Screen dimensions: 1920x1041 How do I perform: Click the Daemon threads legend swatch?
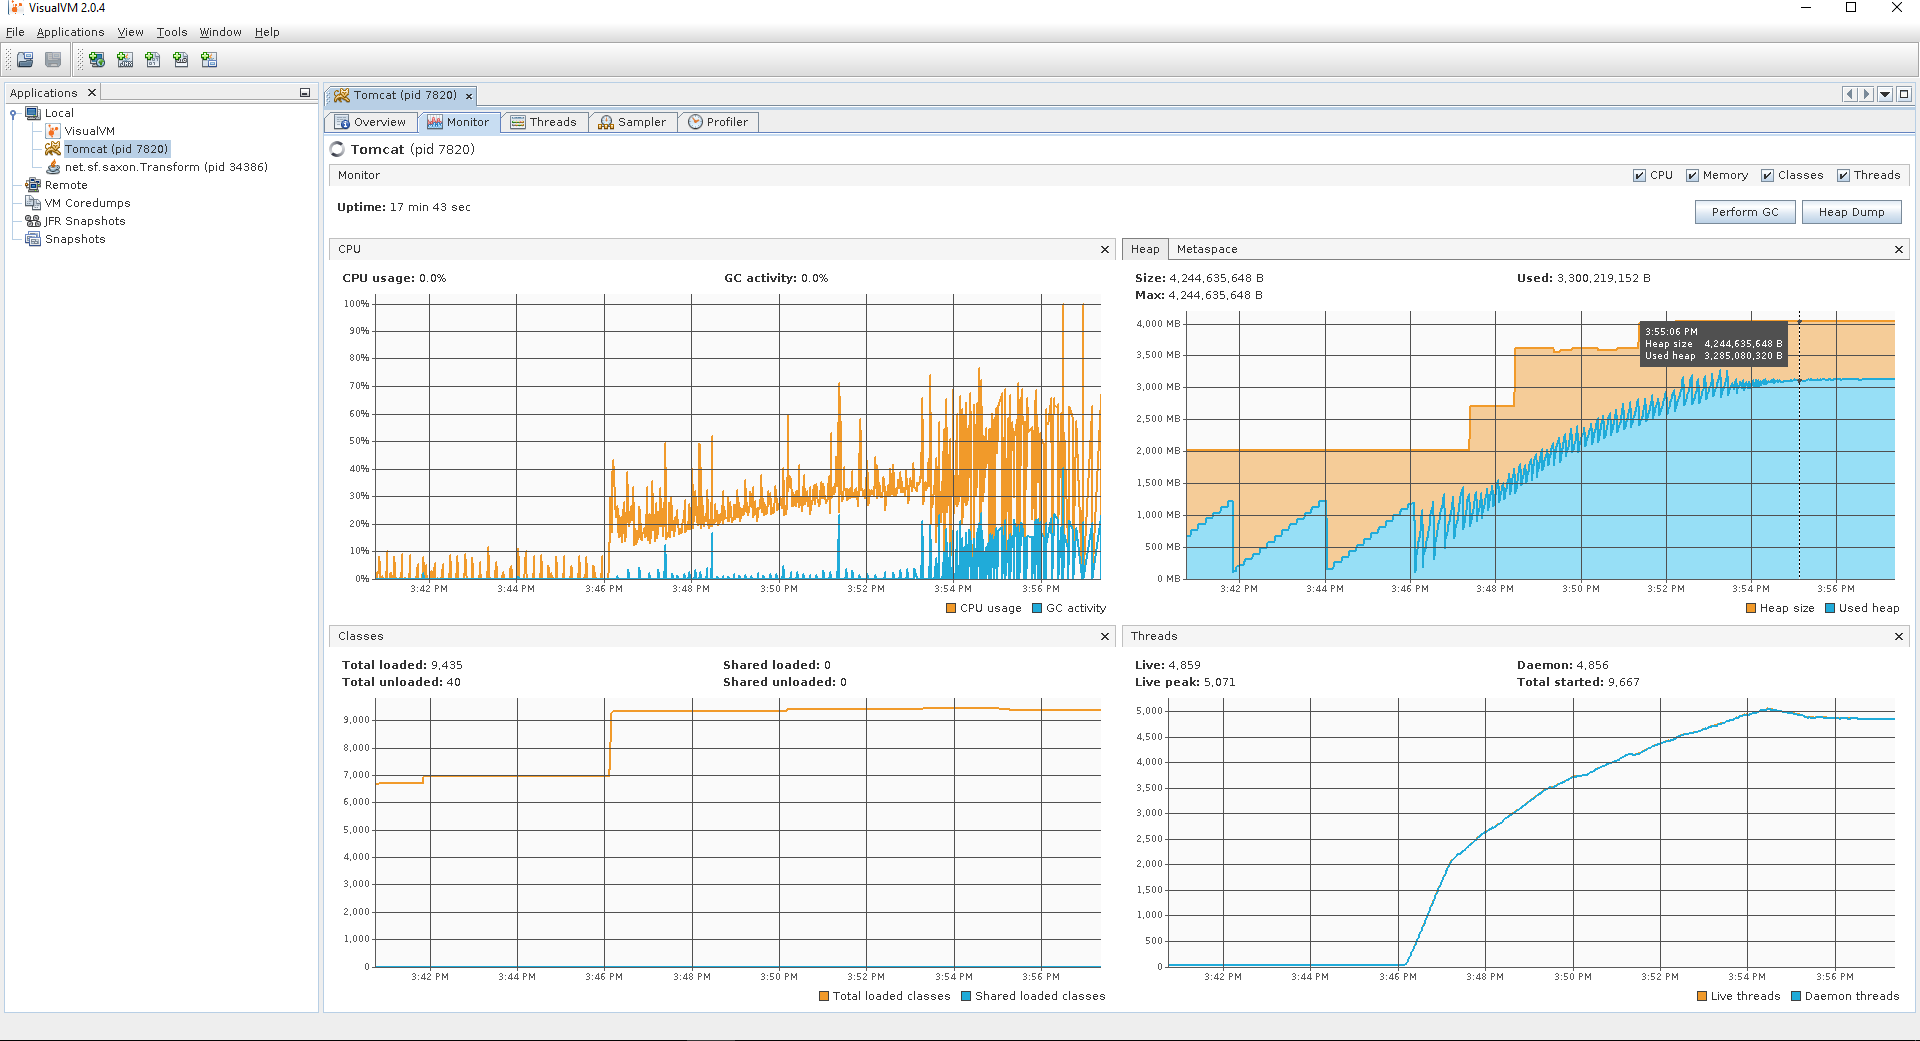[x=1796, y=996]
